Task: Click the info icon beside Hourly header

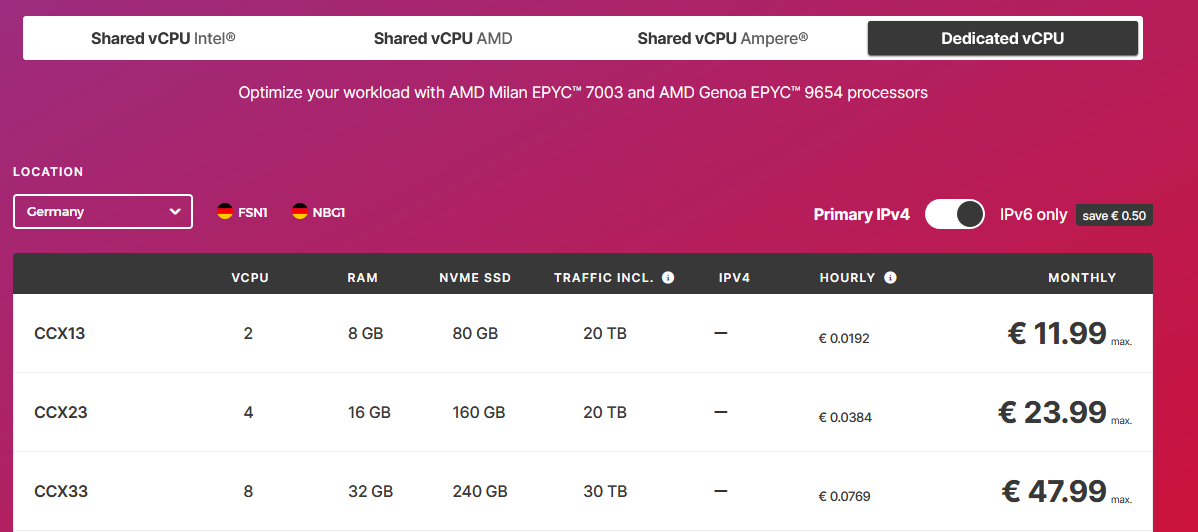Action: [890, 277]
